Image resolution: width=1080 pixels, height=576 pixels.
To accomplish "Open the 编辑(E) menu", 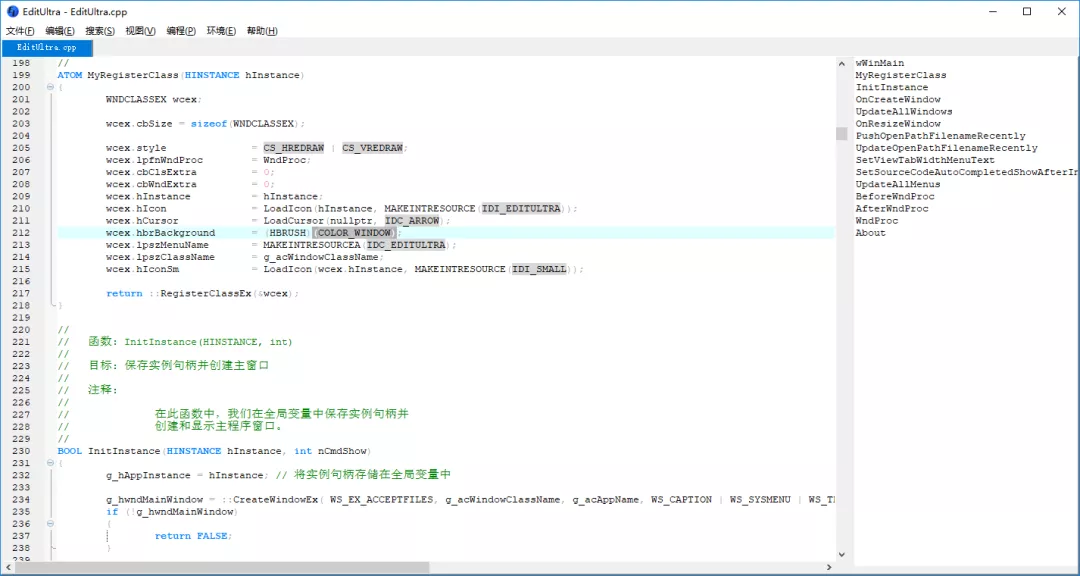I will (x=60, y=31).
